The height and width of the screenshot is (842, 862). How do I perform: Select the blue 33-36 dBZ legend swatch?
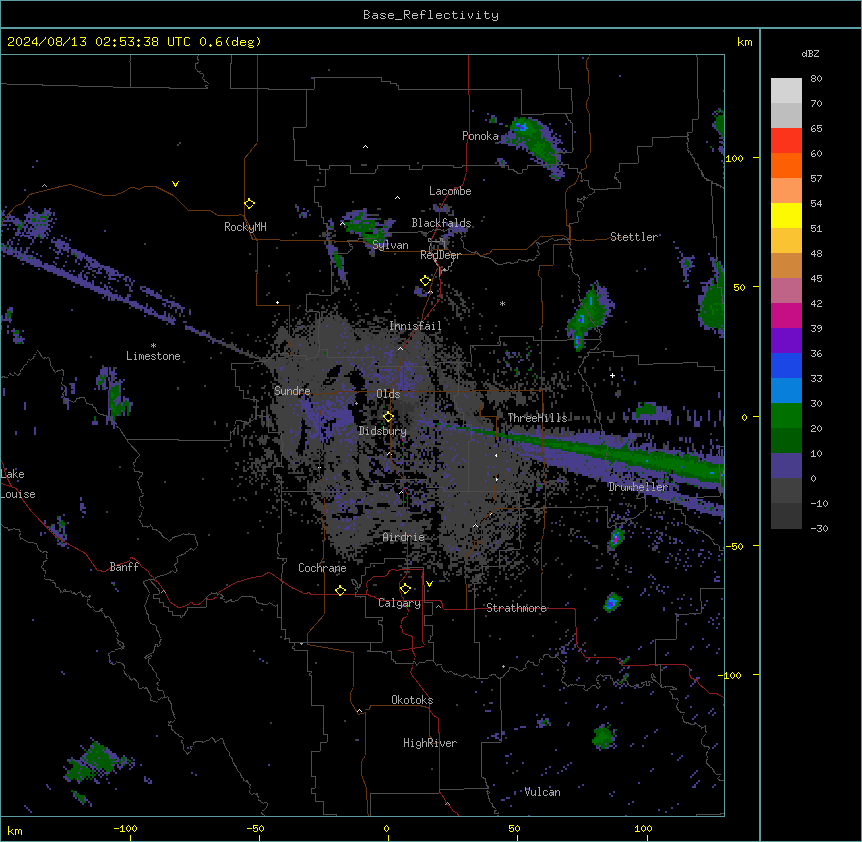click(786, 365)
